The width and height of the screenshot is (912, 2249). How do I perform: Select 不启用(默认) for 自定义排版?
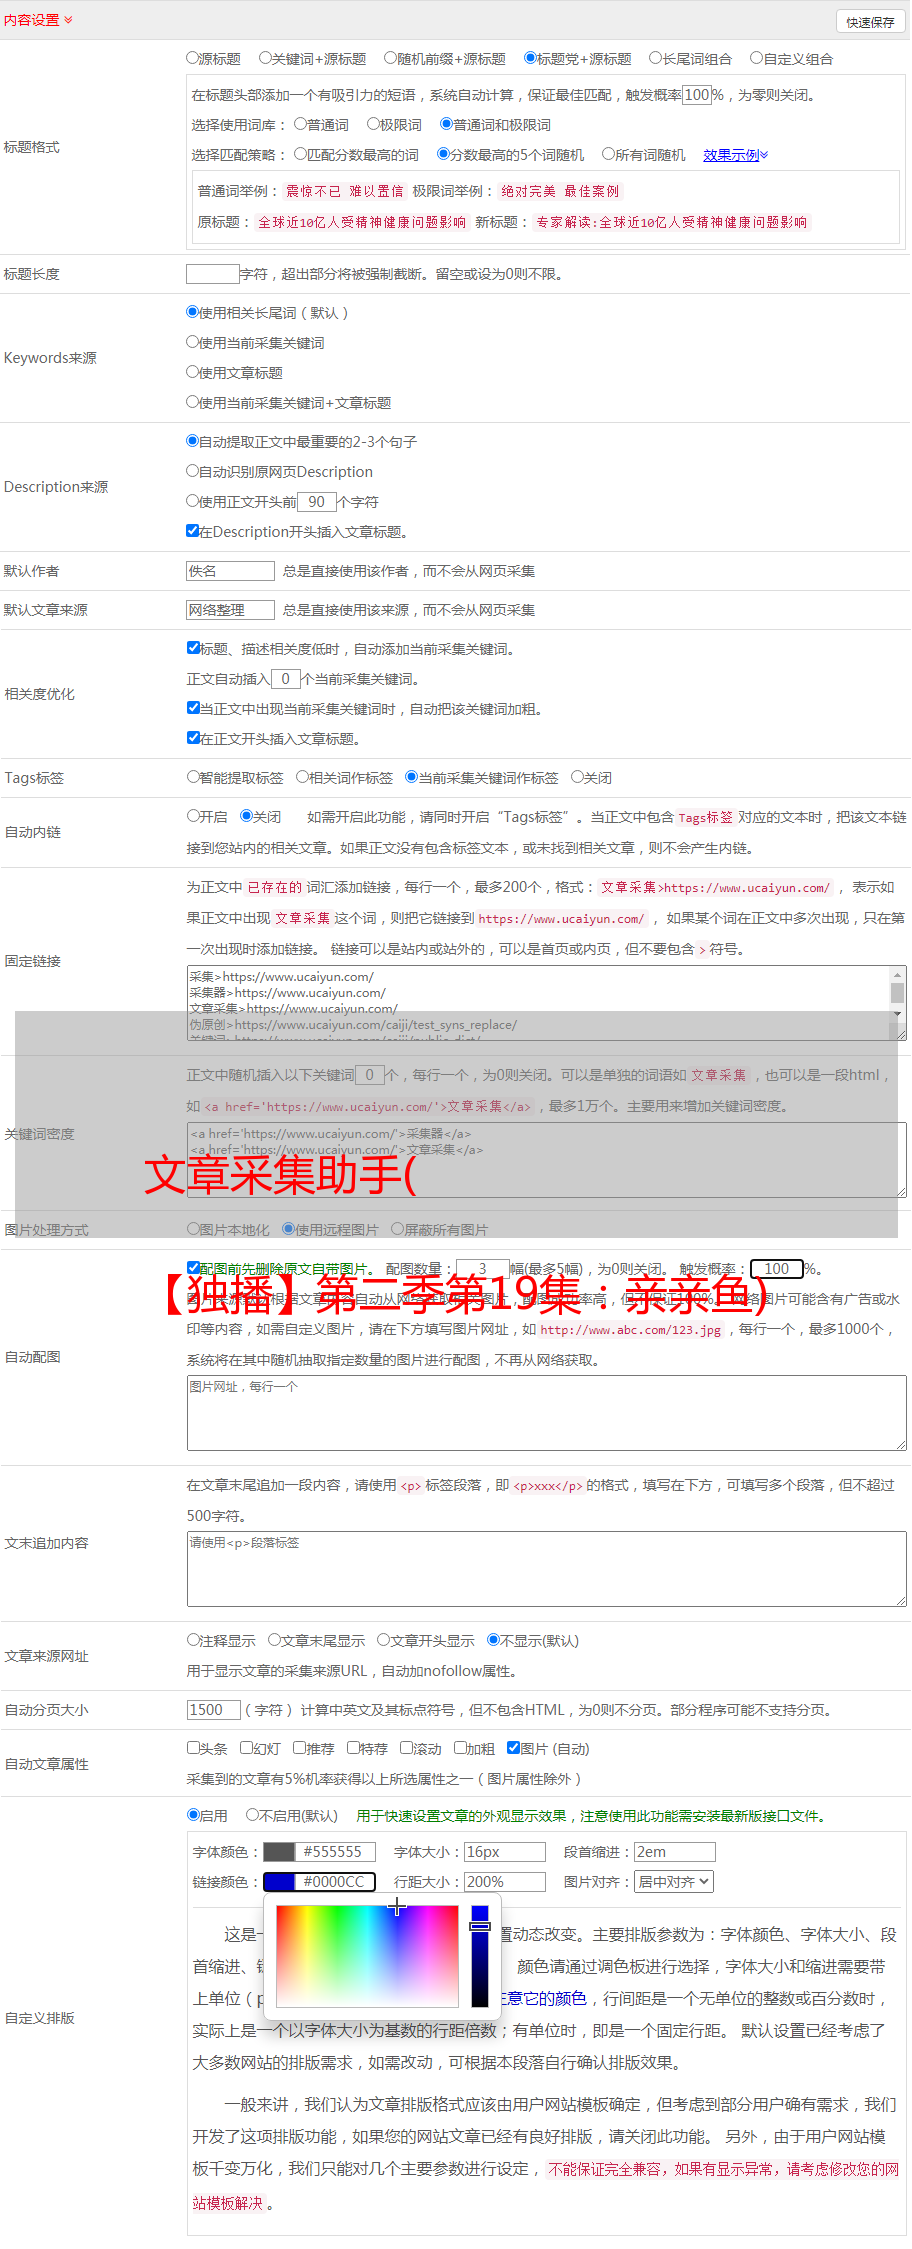coord(252,1815)
